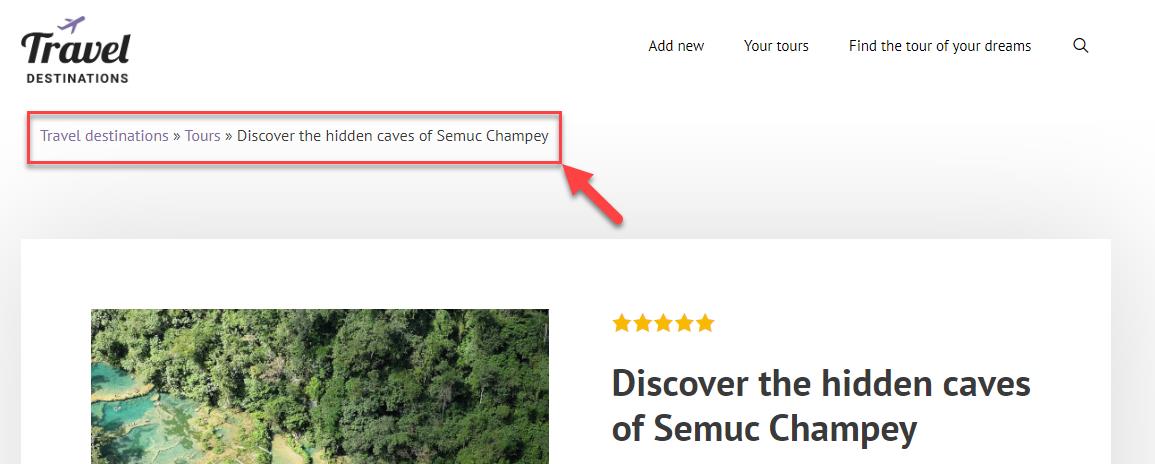Click the first rating star
This screenshot has height=464, width=1155.
[x=622, y=323]
